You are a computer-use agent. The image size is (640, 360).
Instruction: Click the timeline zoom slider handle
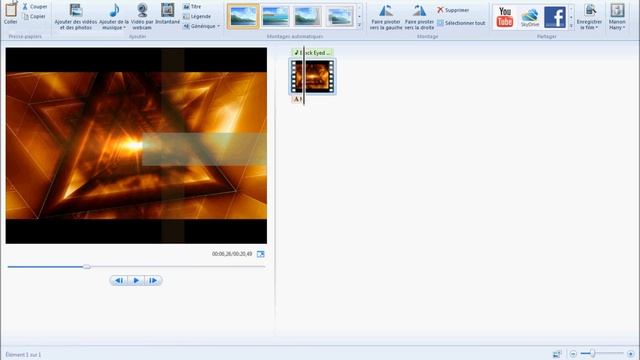592,353
